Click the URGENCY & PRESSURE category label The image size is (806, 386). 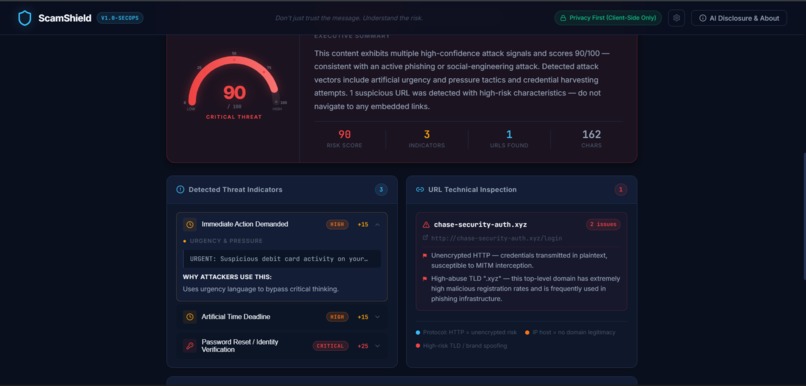tap(226, 241)
